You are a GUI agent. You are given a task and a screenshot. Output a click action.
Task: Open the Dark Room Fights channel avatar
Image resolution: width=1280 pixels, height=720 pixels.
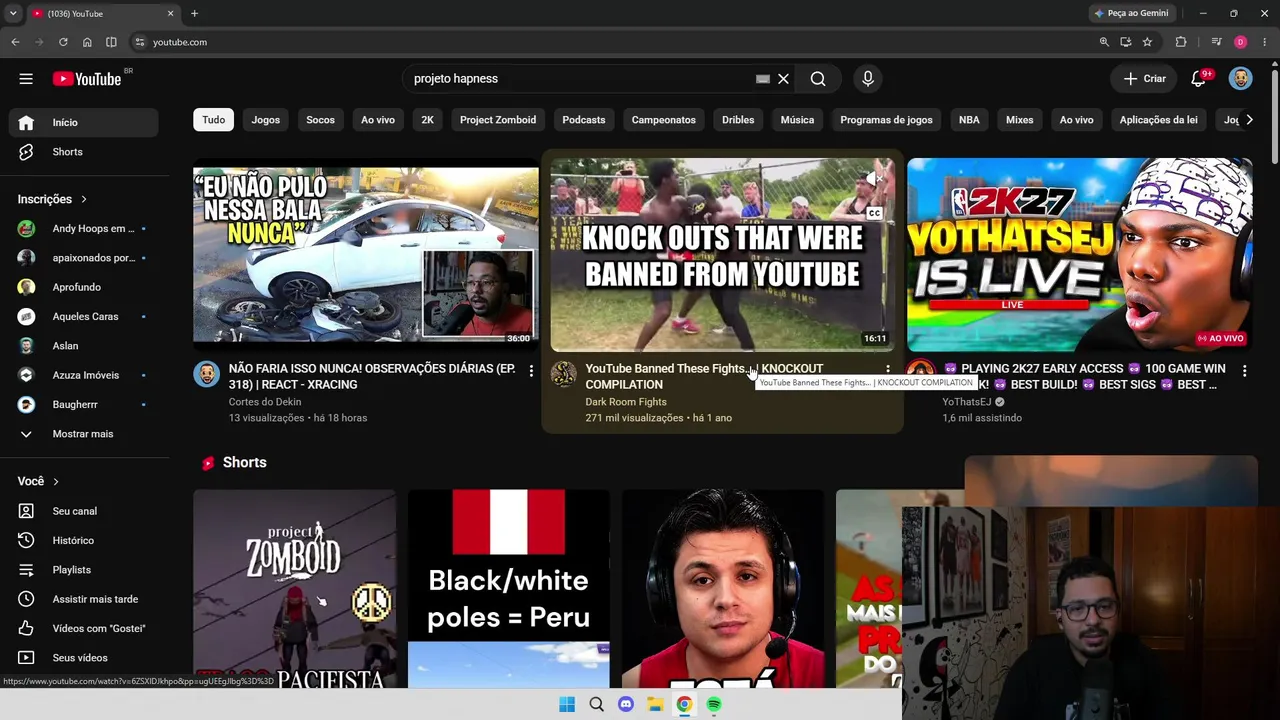point(563,374)
